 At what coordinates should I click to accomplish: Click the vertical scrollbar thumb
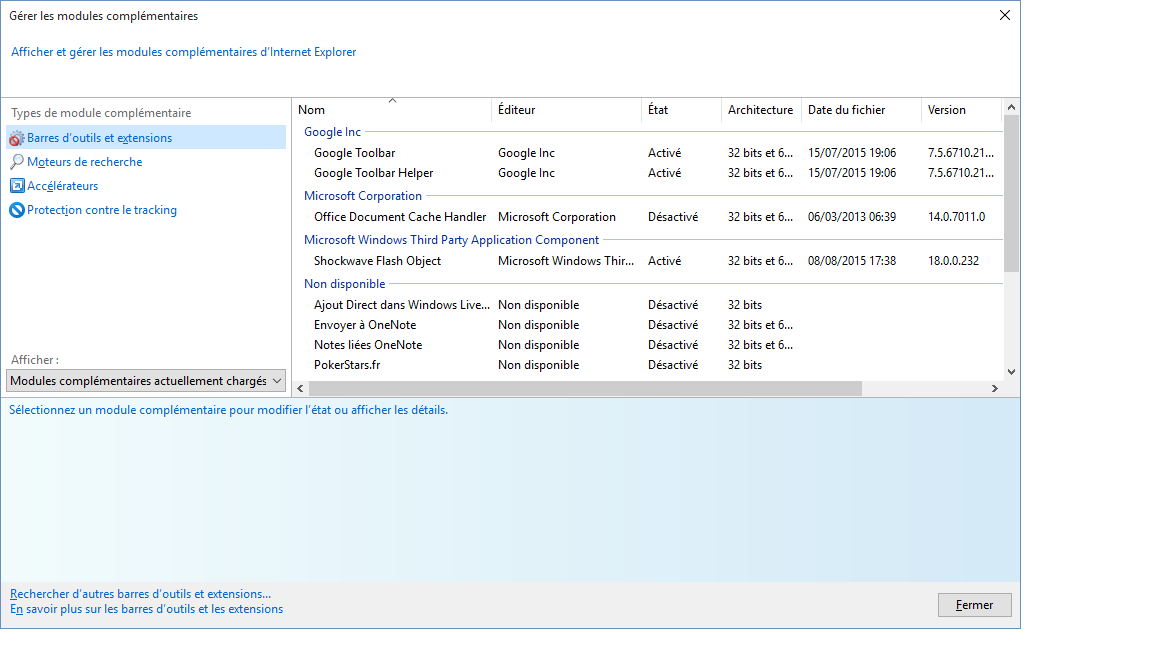(x=1012, y=194)
